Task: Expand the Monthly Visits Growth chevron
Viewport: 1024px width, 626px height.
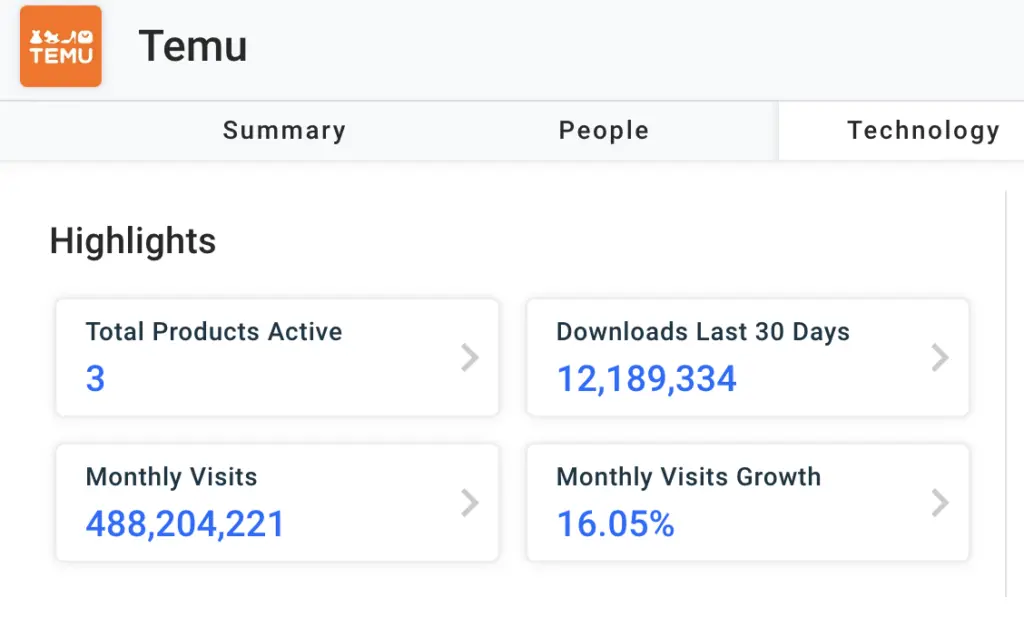Action: coord(939,502)
